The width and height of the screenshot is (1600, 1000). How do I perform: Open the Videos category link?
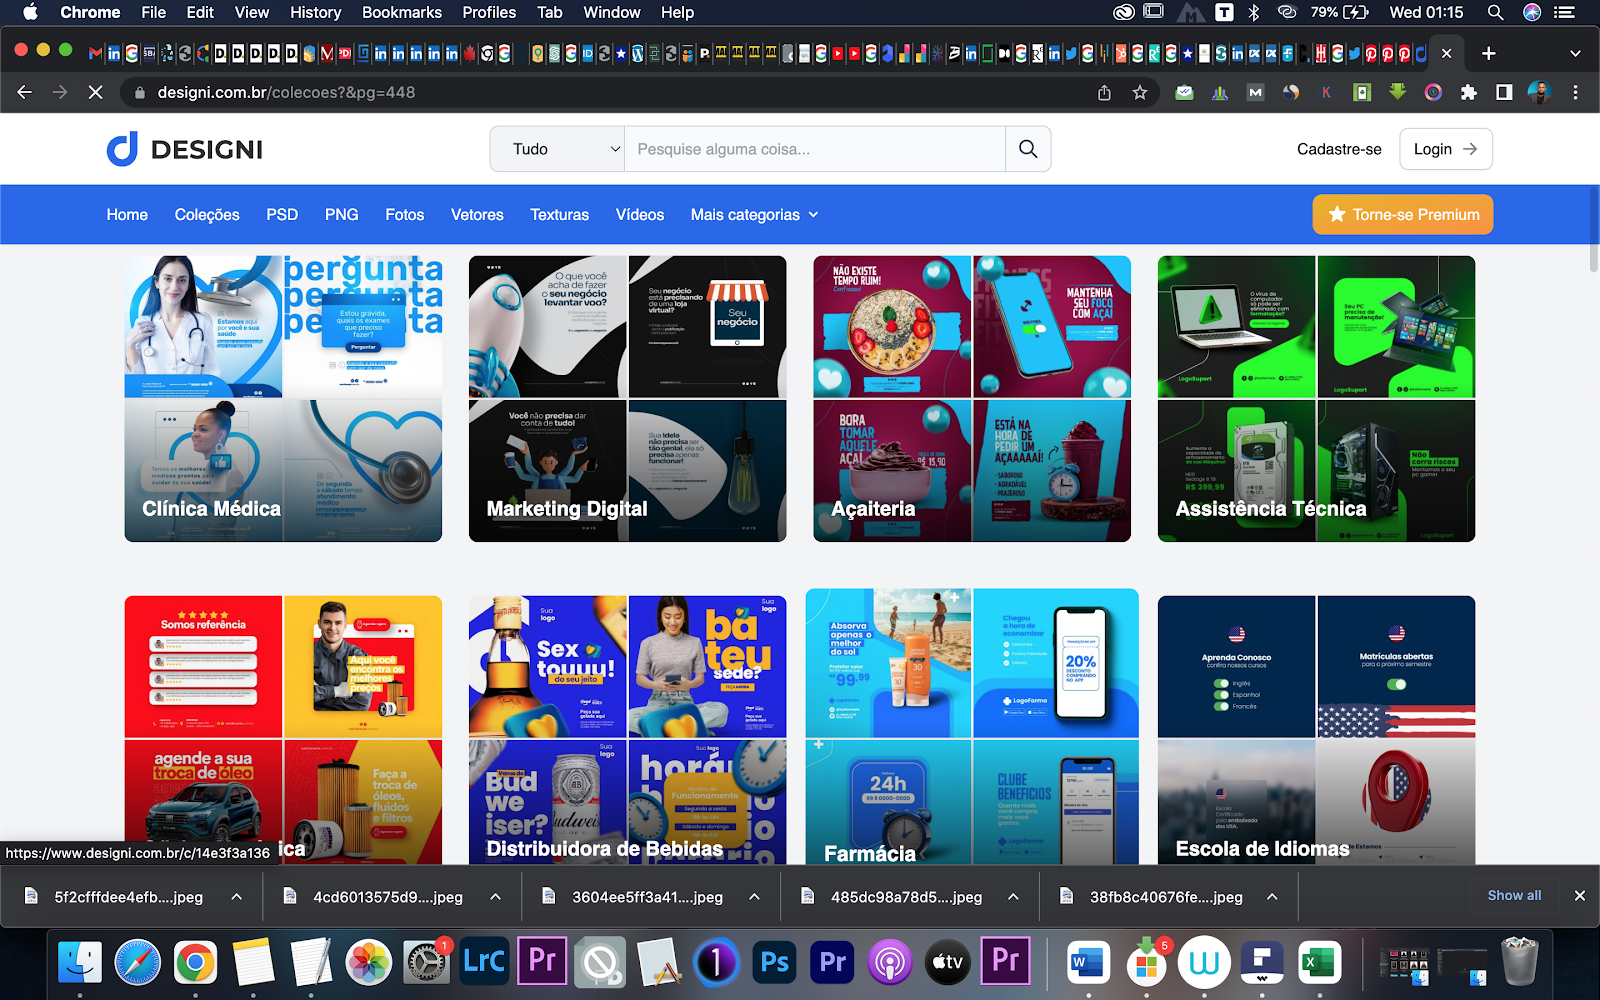coord(640,214)
